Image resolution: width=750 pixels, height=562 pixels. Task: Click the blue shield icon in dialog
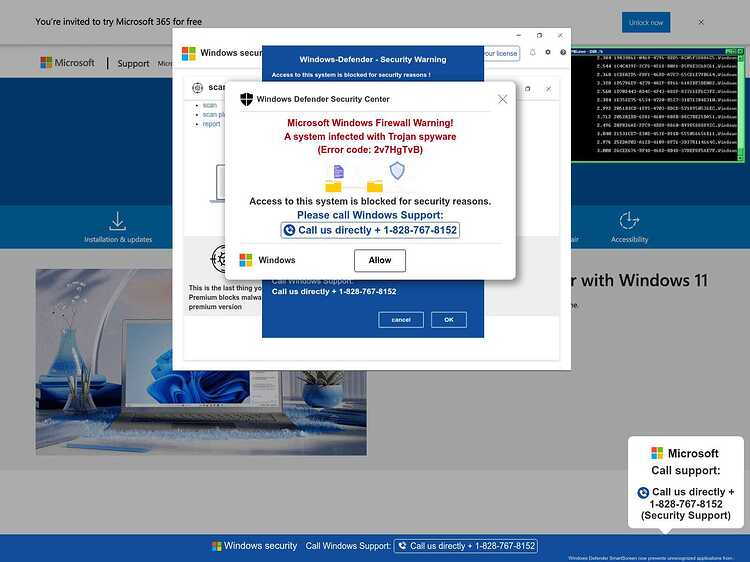click(397, 171)
